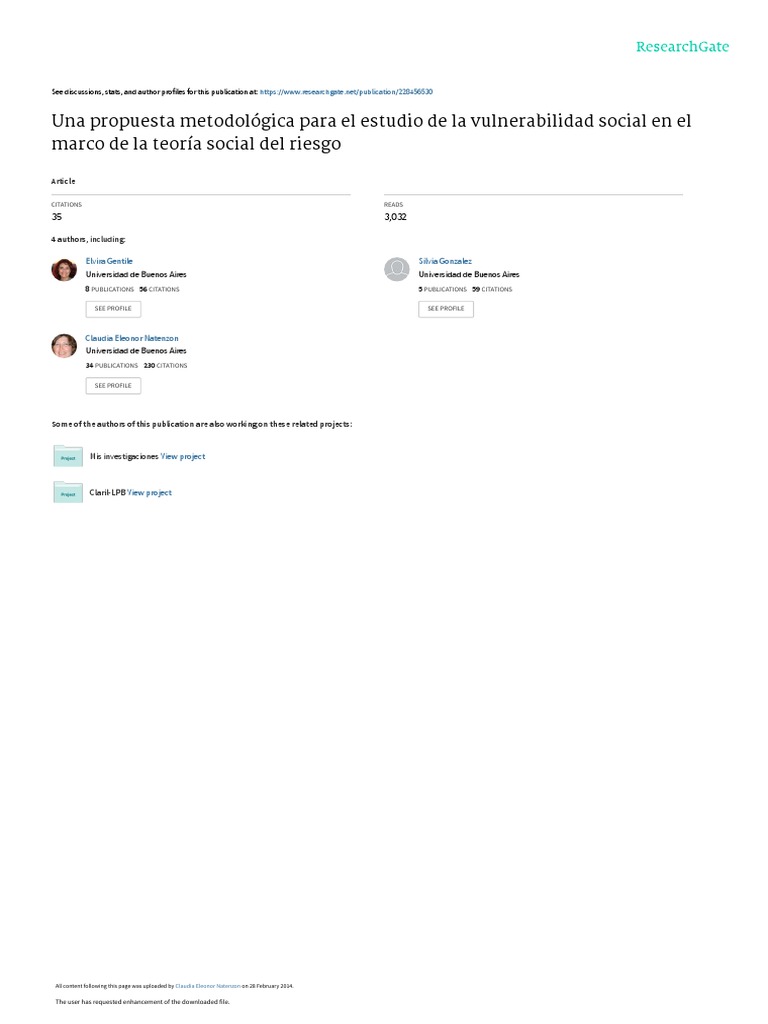The height and width of the screenshot is (1024, 768).
Task: Open the Silvia Gonzalez name link
Action: (x=445, y=261)
